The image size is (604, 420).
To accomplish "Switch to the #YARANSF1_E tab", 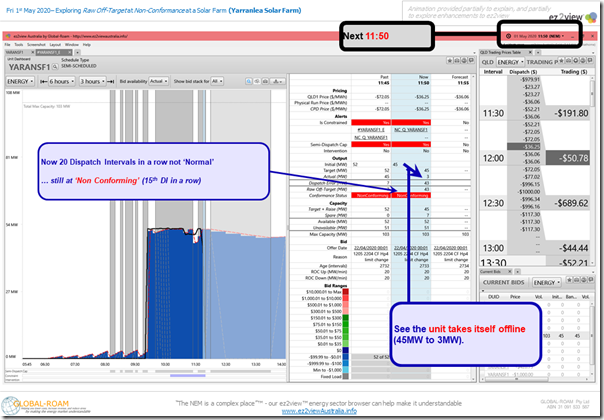I will (x=52, y=52).
